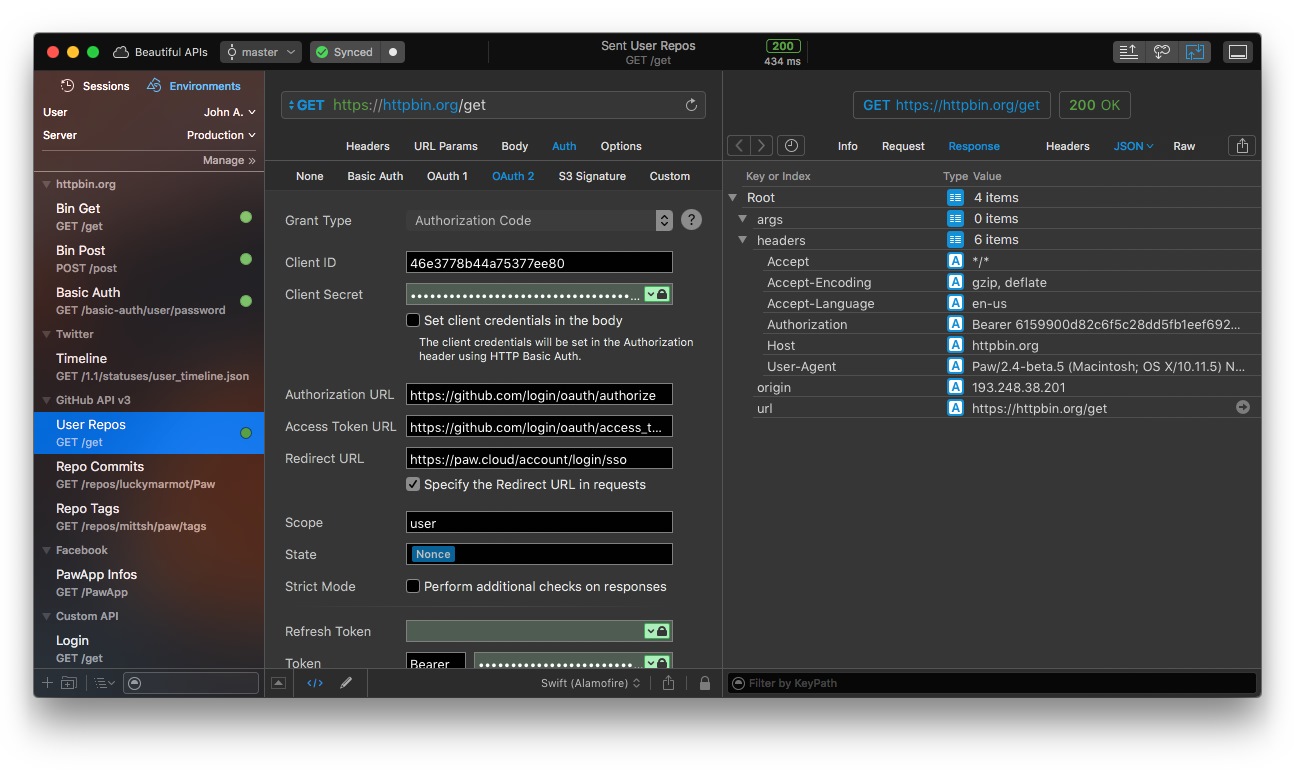
Task: Switch to the Headers request tab
Action: click(367, 146)
